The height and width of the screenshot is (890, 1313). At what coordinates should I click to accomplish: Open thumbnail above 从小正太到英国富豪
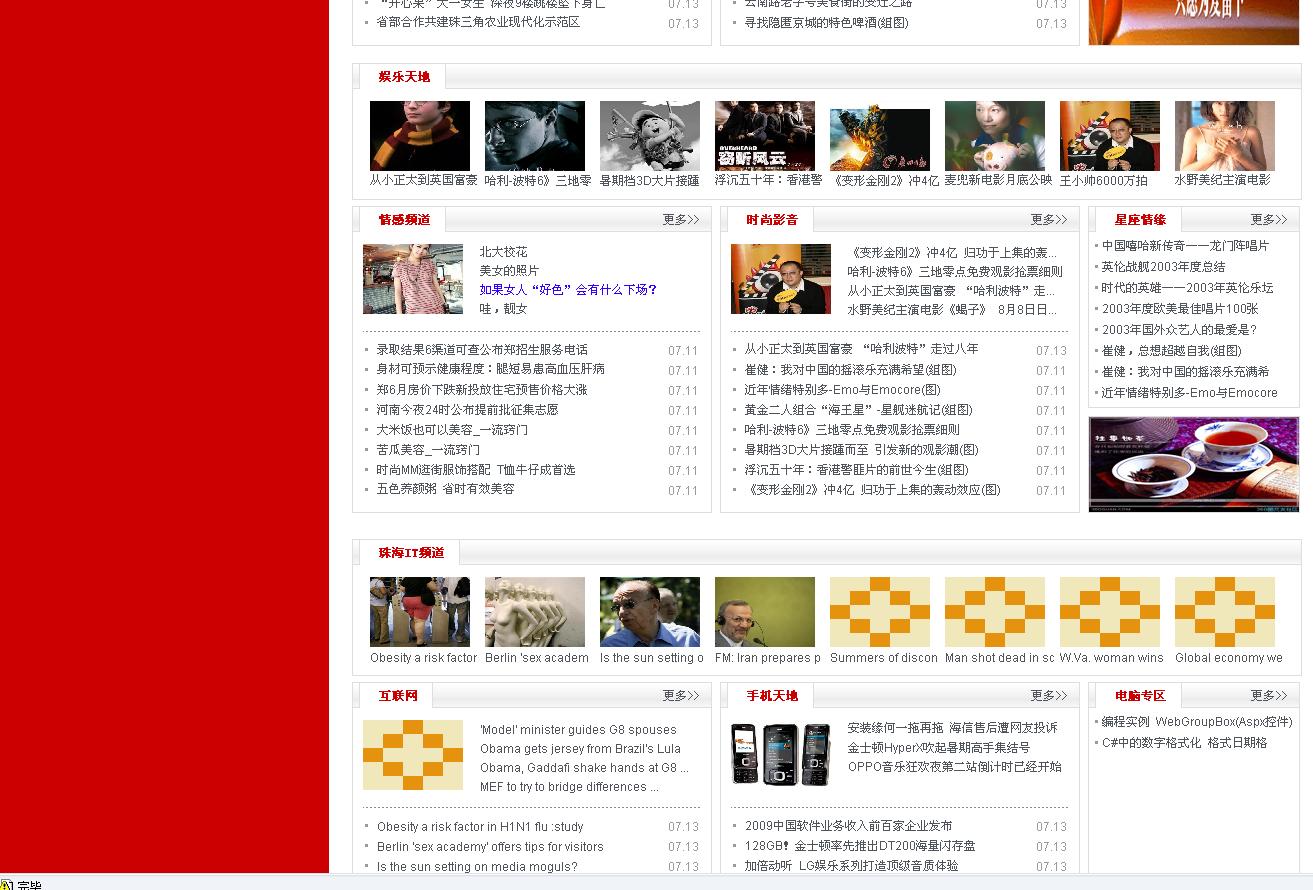pyautogui.click(x=420, y=136)
